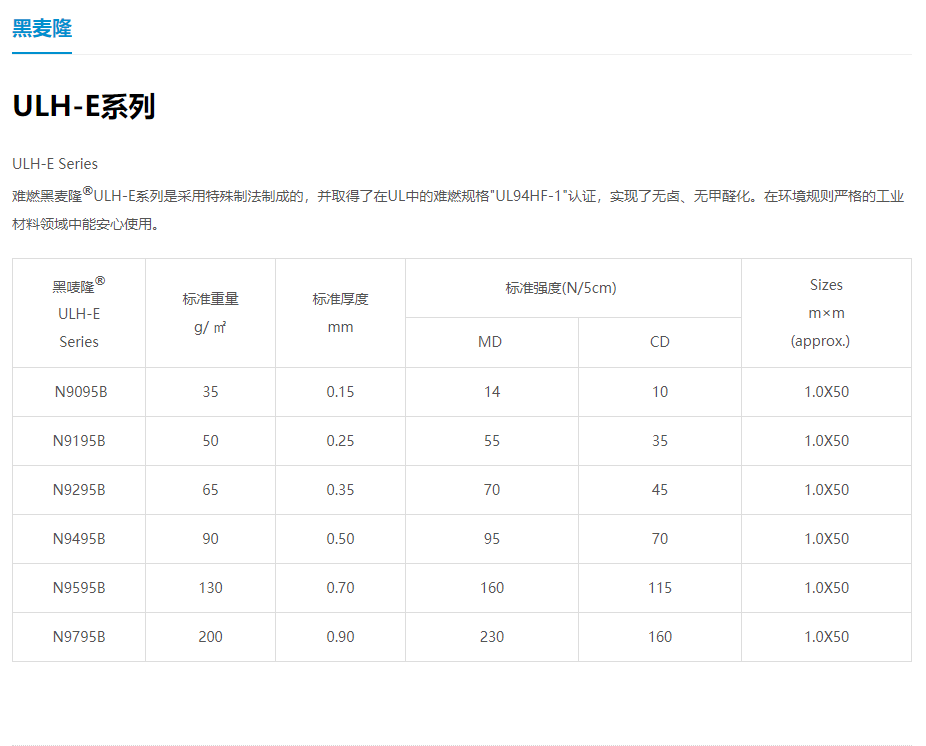Viewport: 926px width, 746px height.
Task: Select the ULH-E系列 heading
Action: pyautogui.click(x=83, y=107)
